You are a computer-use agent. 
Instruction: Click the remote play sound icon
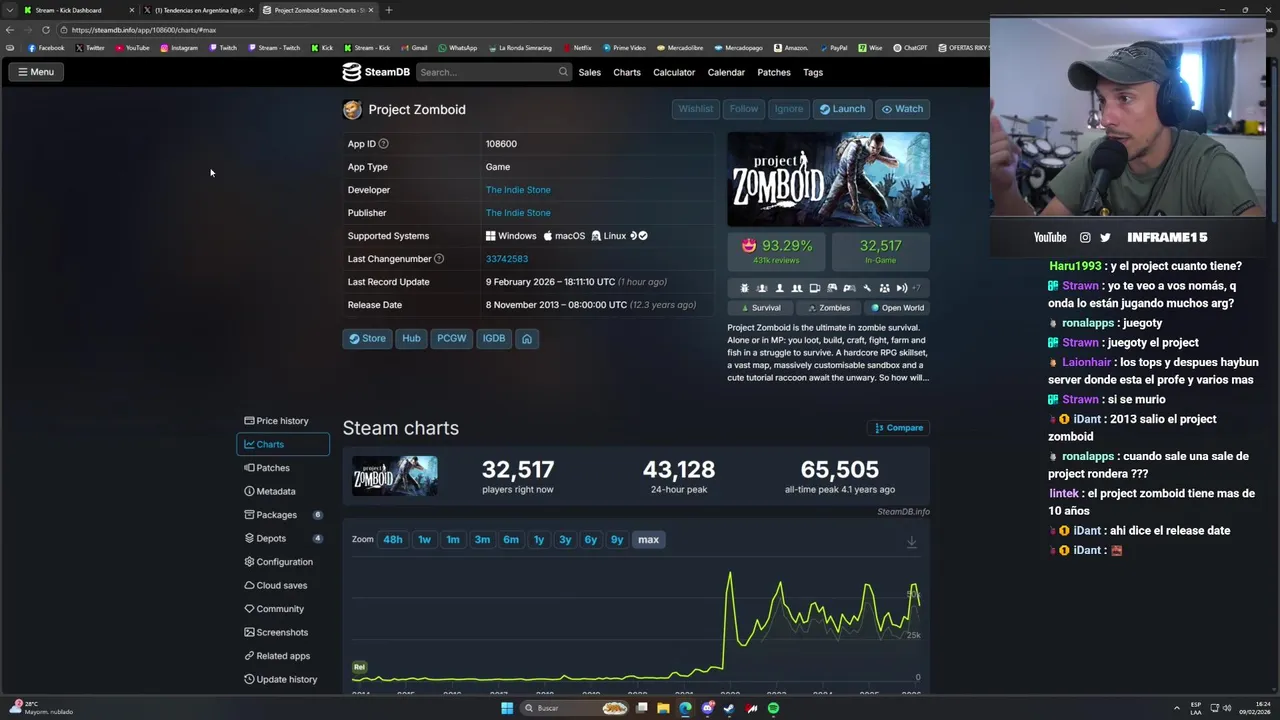pyautogui.click(x=902, y=288)
